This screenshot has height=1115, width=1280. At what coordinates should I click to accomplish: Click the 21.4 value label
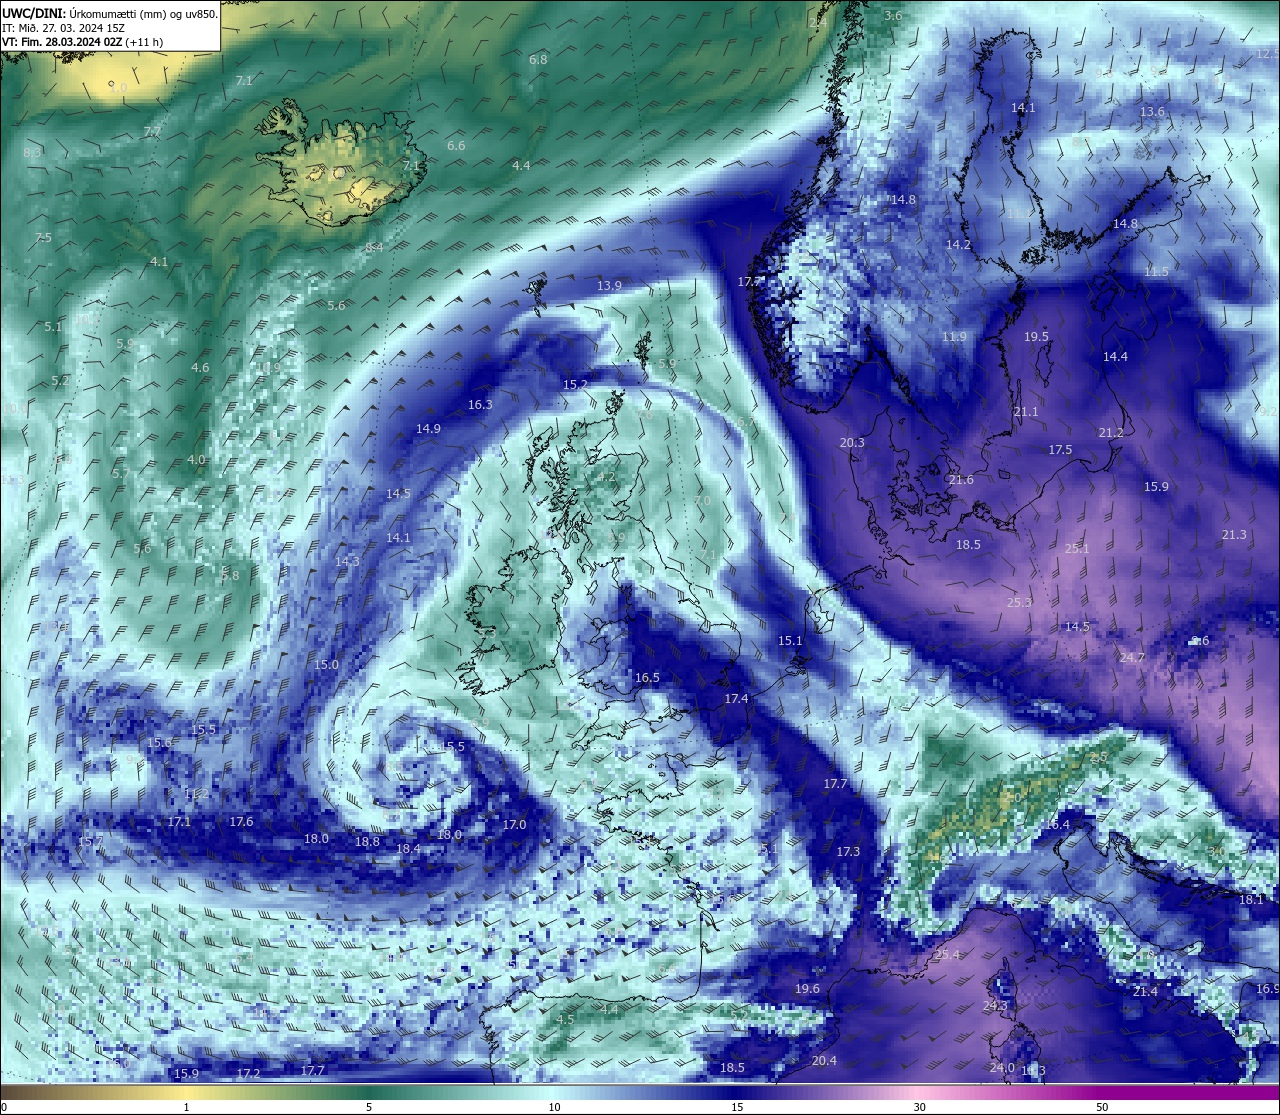click(1145, 991)
